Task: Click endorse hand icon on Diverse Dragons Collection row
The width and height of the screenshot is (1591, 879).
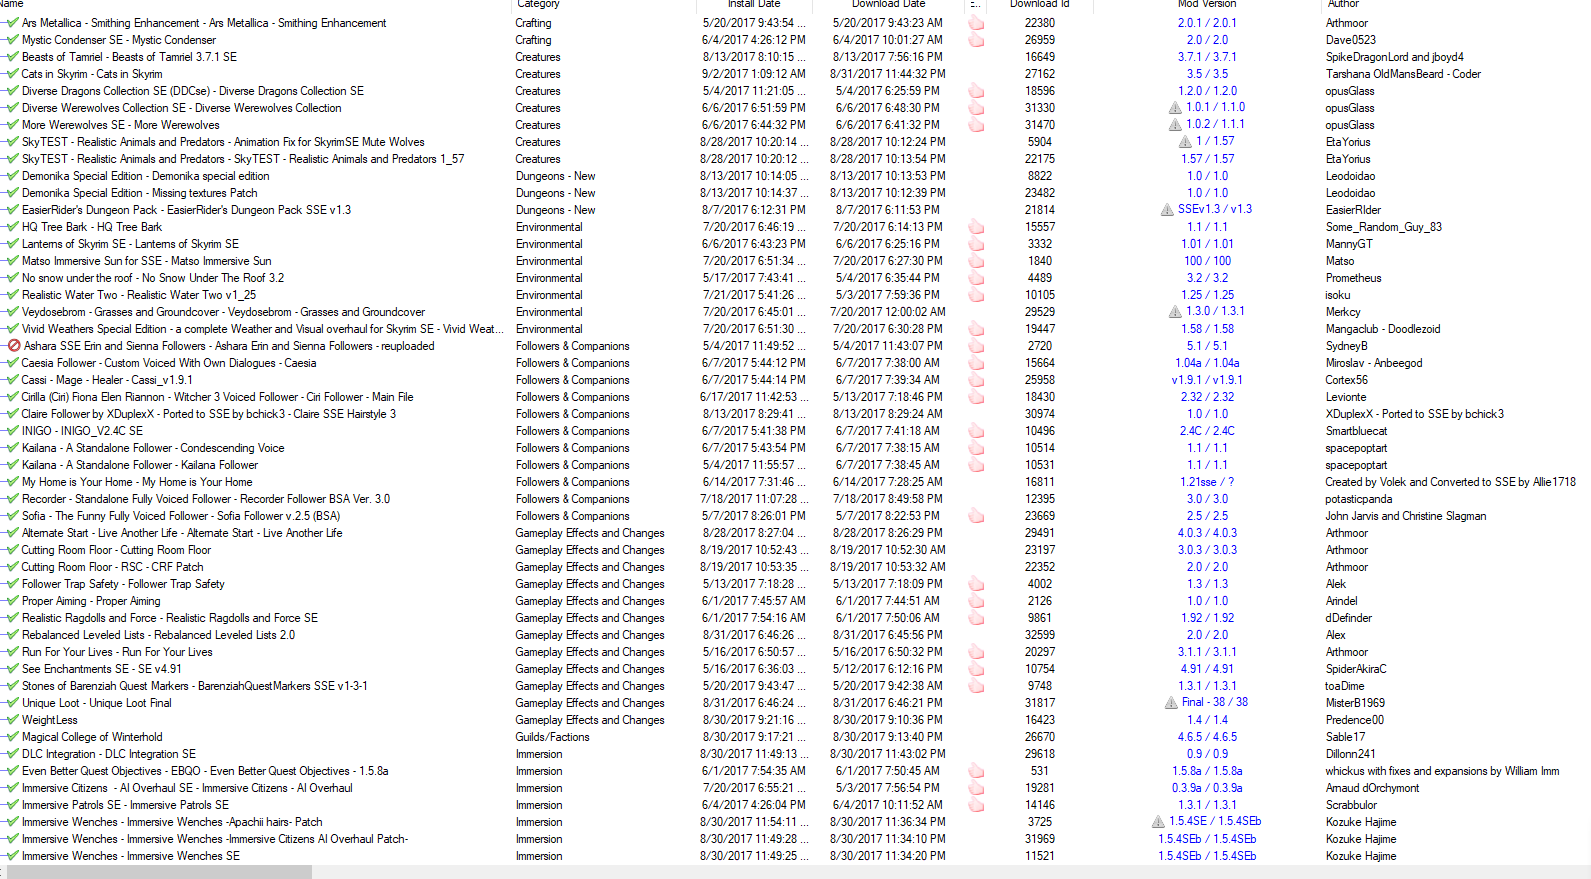Action: coord(976,91)
